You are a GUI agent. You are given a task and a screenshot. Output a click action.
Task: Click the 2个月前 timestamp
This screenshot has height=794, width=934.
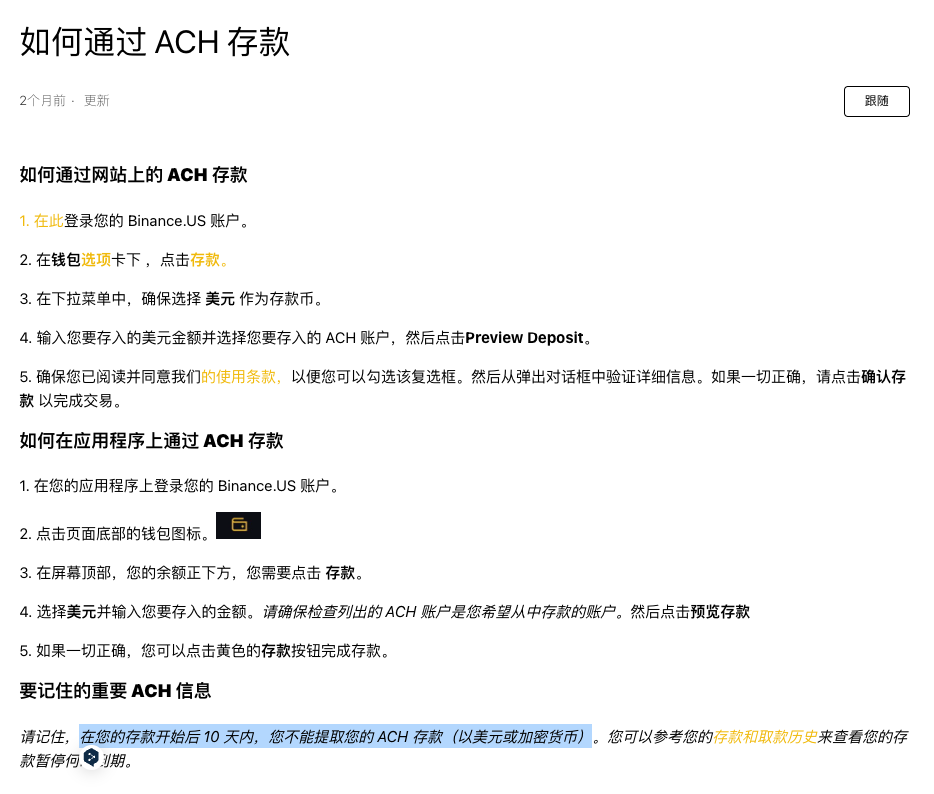42,101
